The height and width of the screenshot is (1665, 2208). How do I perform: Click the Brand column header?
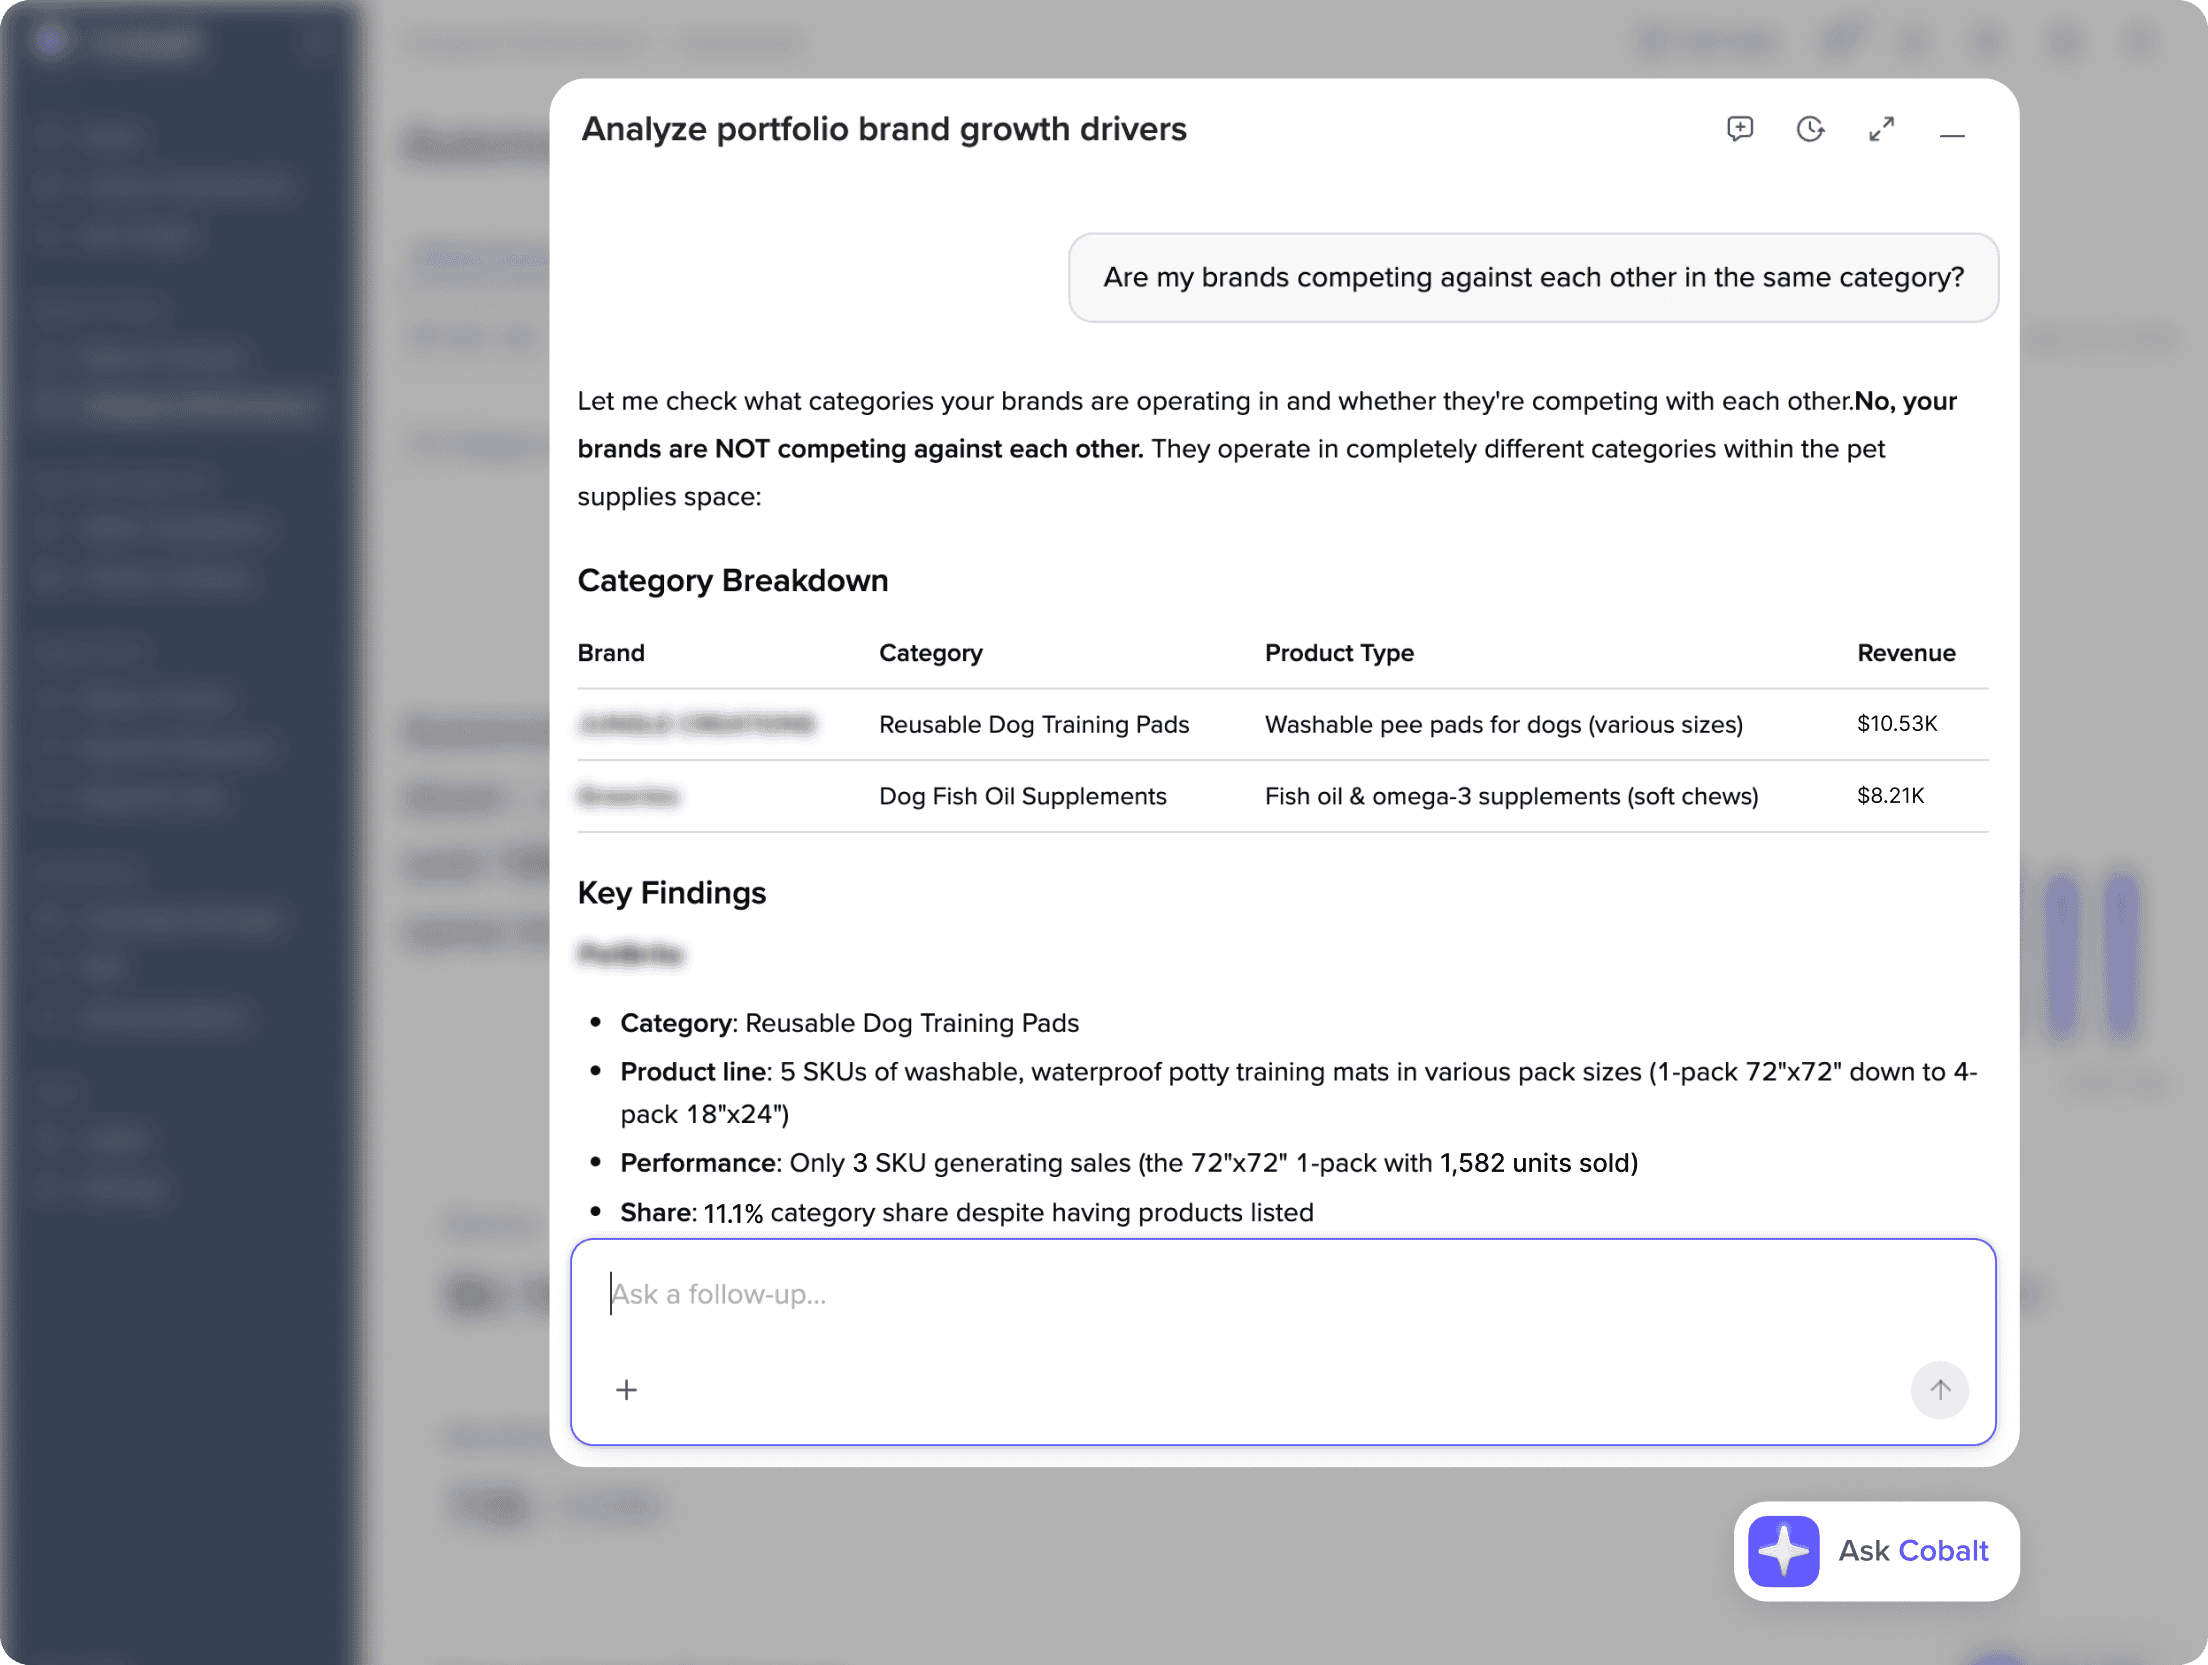[611, 653]
